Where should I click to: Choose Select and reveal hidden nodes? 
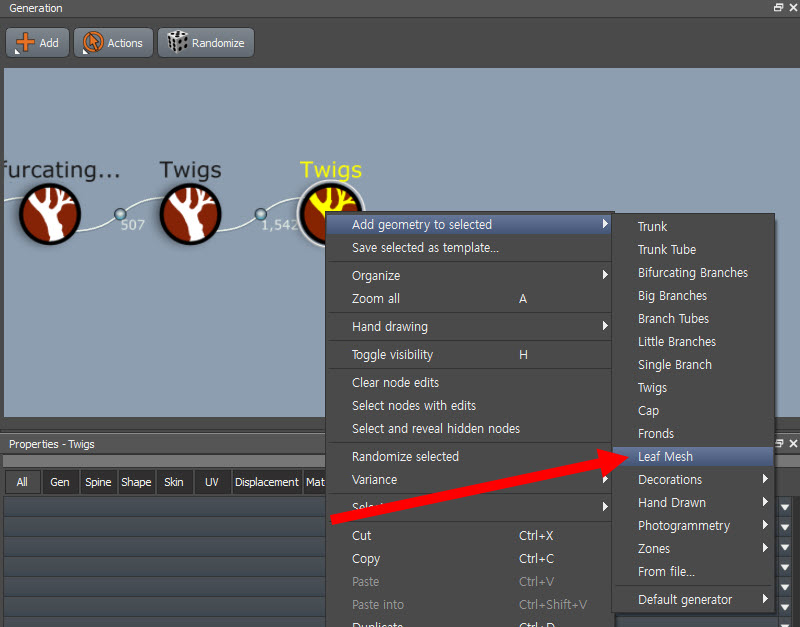click(x=469, y=429)
